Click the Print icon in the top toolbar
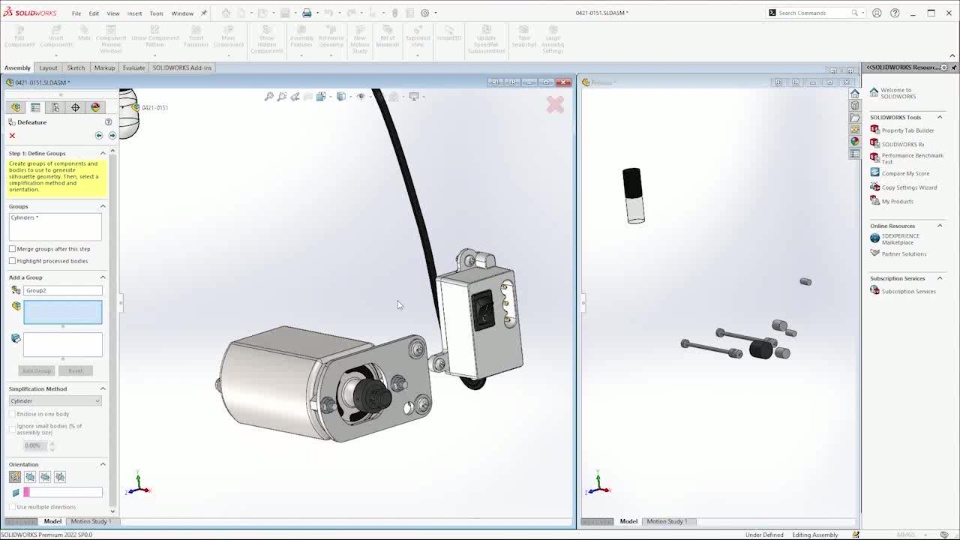The height and width of the screenshot is (540, 960). pyautogui.click(x=307, y=13)
